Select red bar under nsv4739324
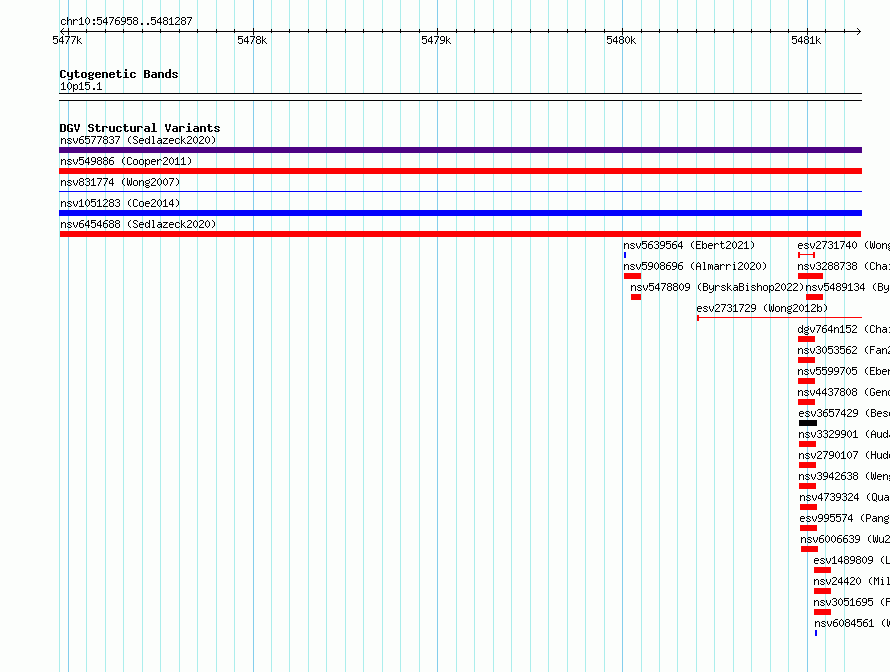 coord(809,507)
